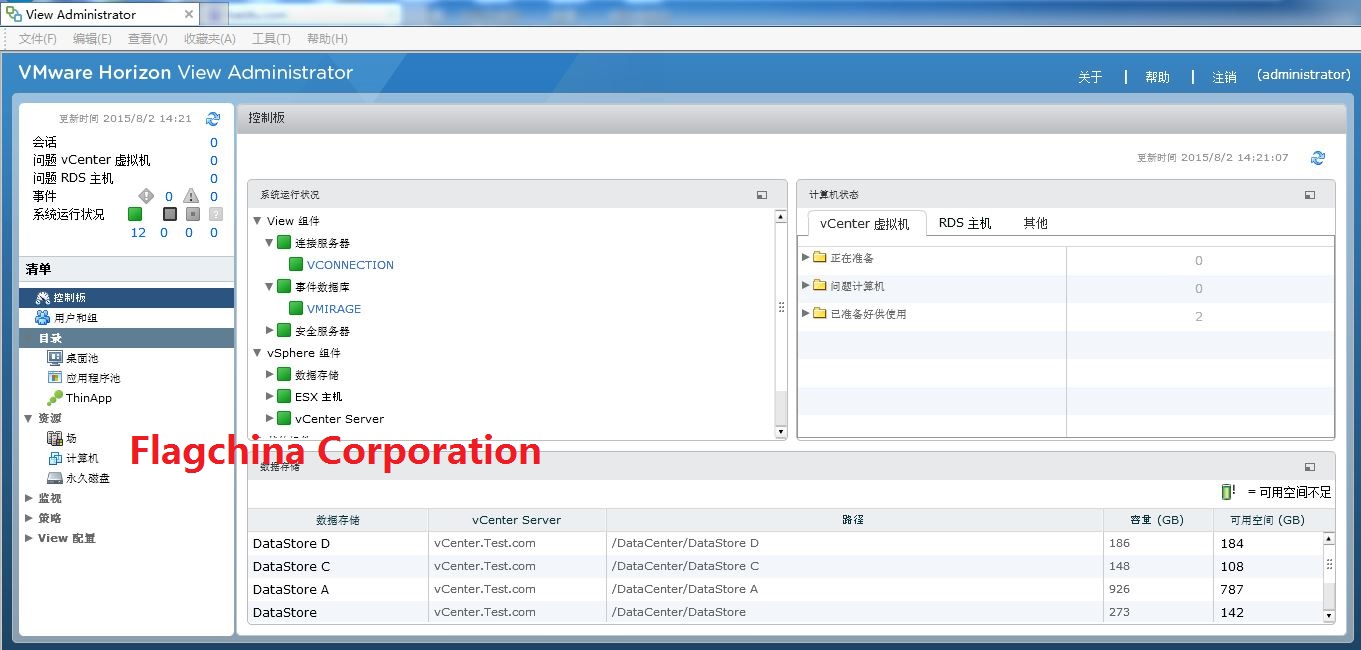
Task: Expand the vCenter Server node
Action: [270, 419]
